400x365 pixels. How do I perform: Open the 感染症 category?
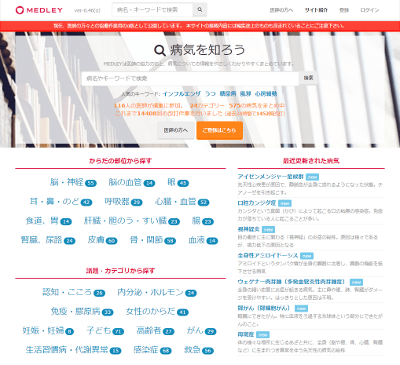[152, 350]
